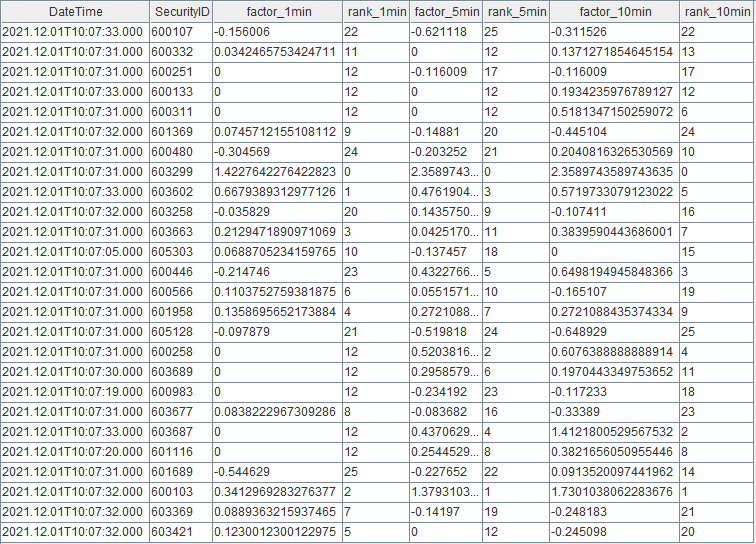
Task: Sort by the factor_1min column header
Action: click(276, 11)
